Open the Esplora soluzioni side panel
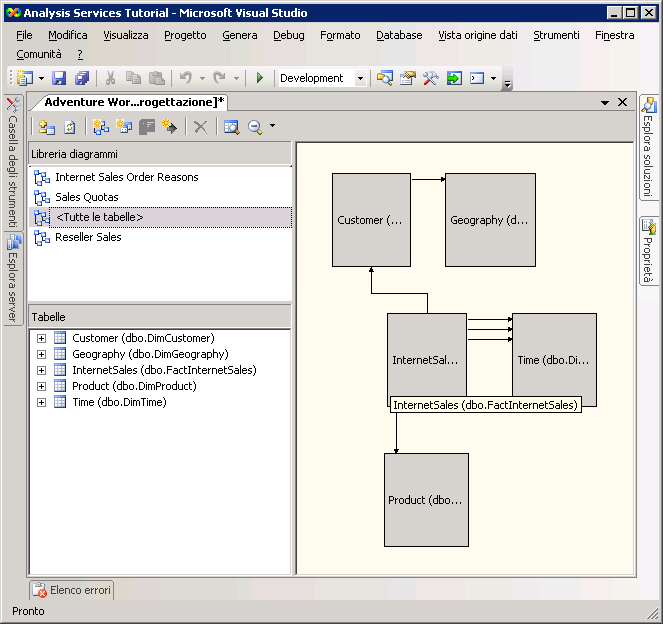Screen dimensions: 663x624 click(649, 148)
